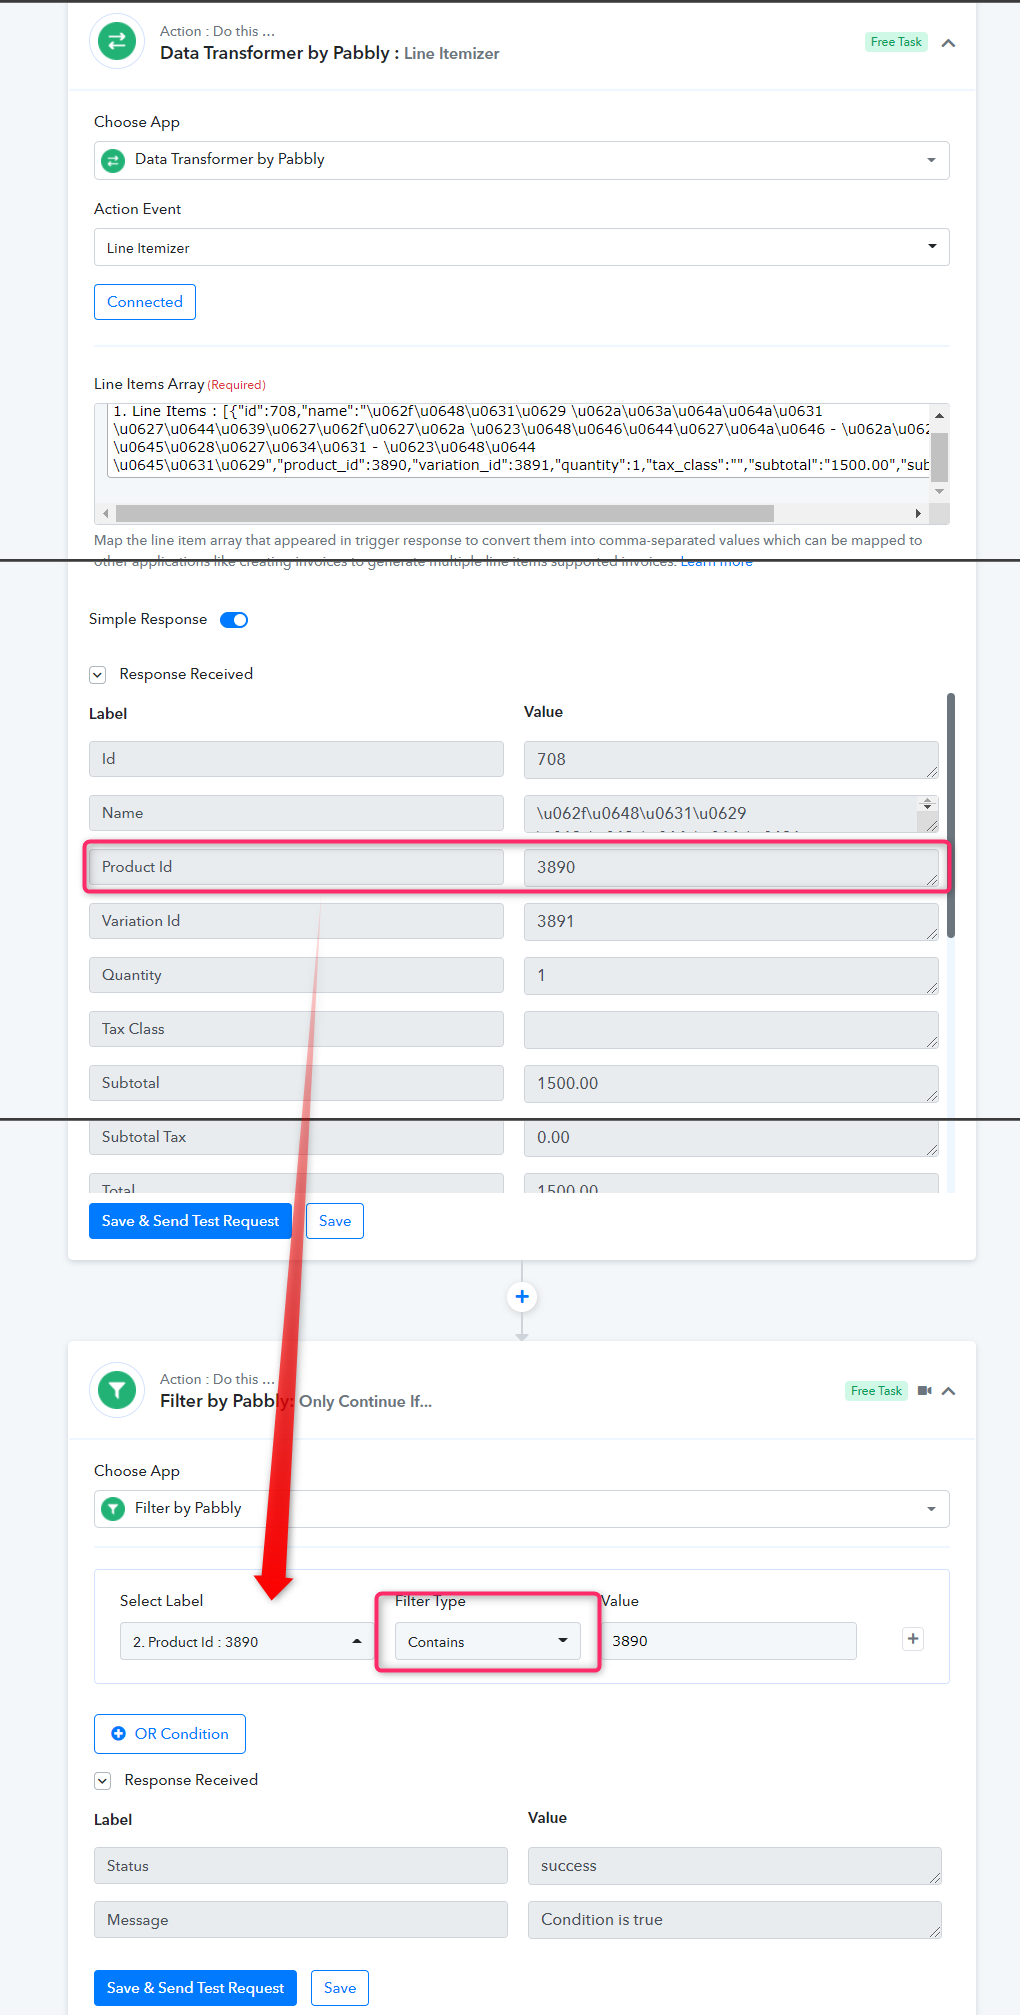Image resolution: width=1020 pixels, height=2015 pixels.
Task: Click the filter Value field showing 3890
Action: [x=728, y=1641]
